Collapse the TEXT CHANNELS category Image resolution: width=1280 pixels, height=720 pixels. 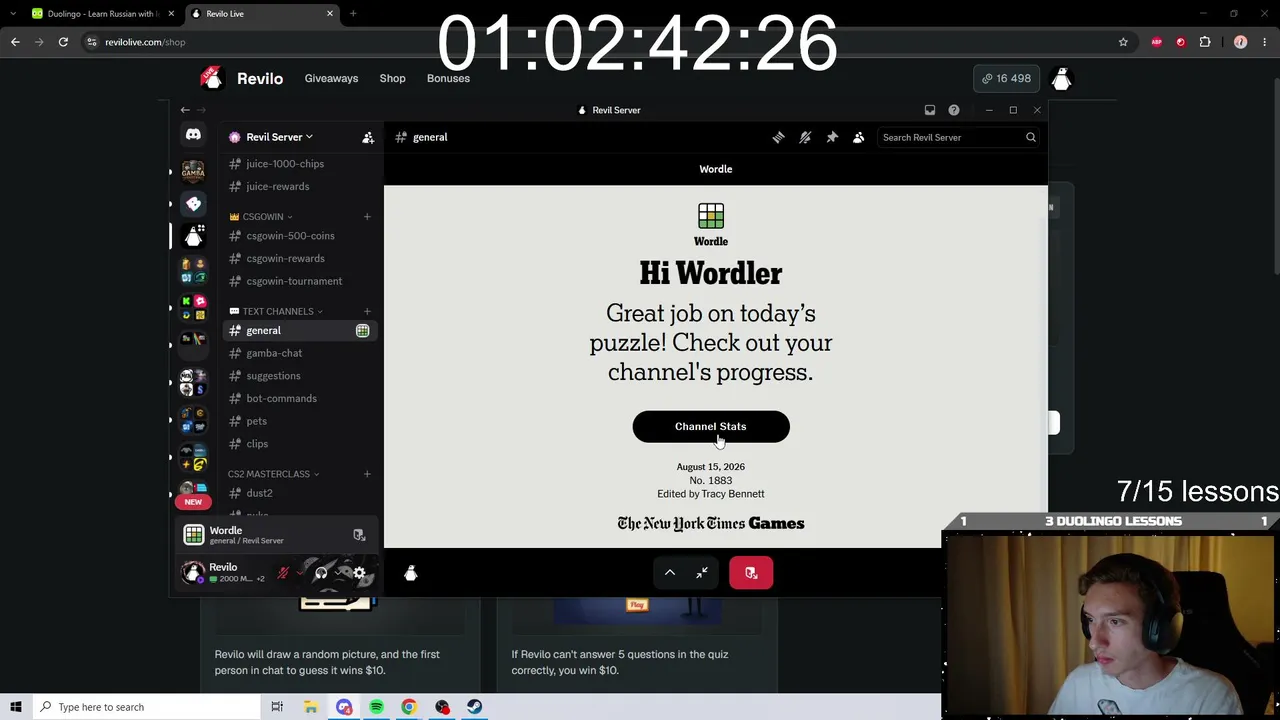(275, 311)
